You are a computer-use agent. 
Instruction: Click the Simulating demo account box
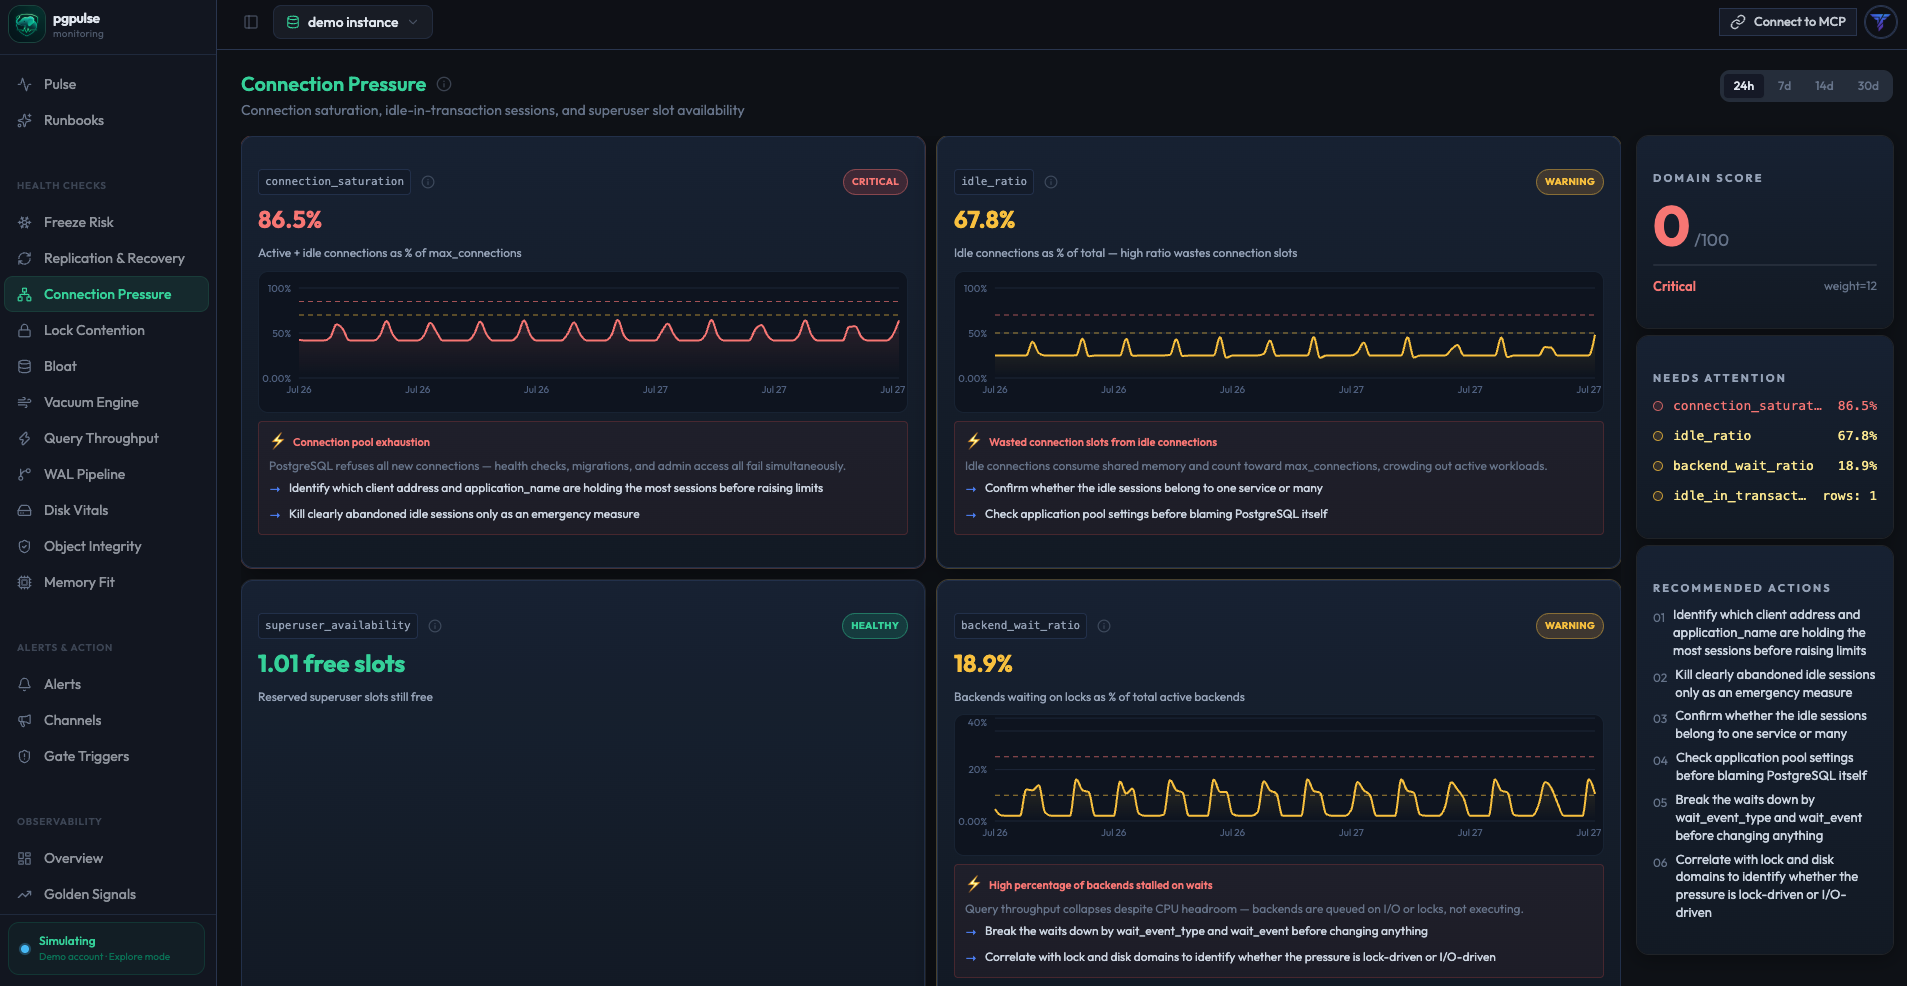point(107,948)
